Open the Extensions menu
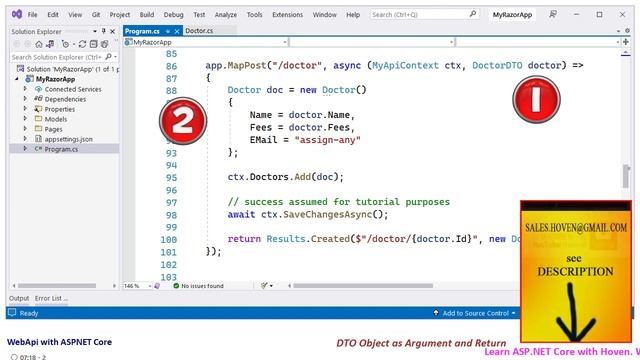The height and width of the screenshot is (360, 640). coord(288,15)
